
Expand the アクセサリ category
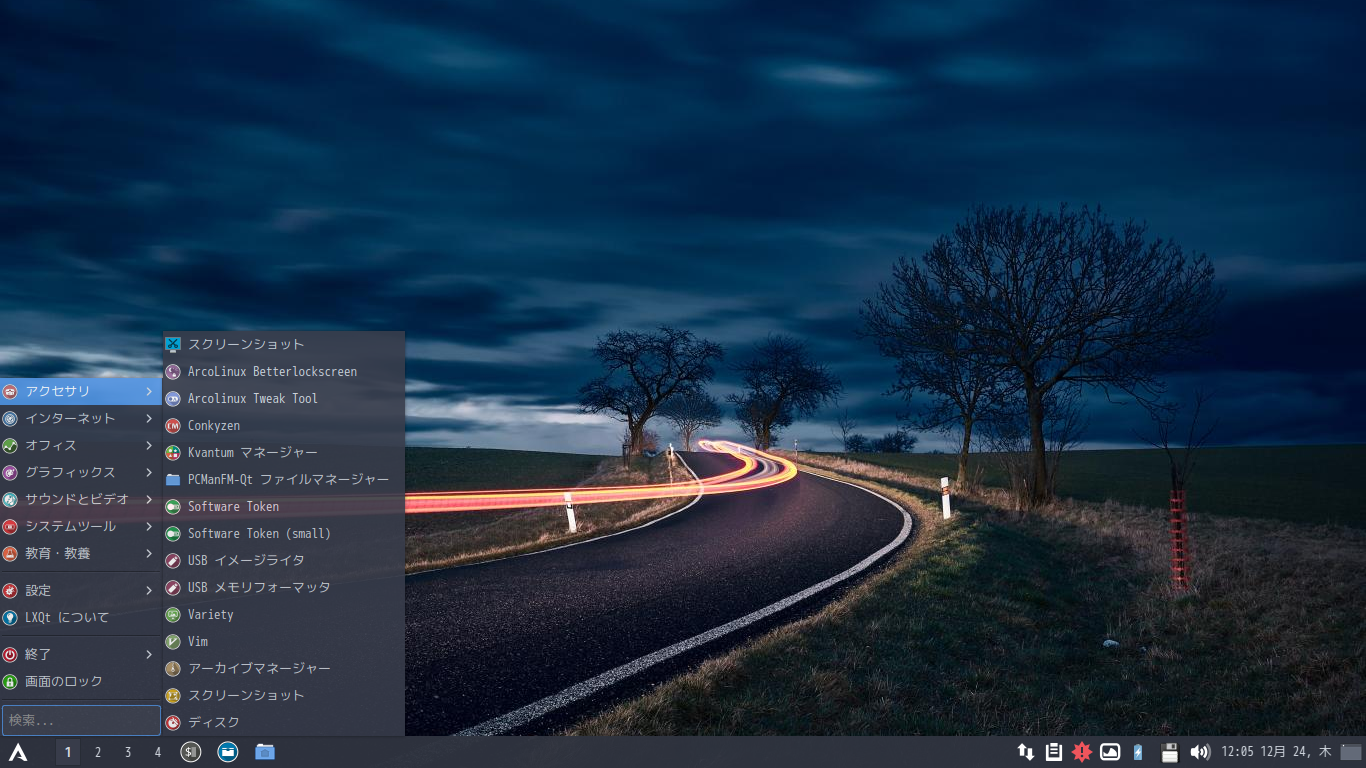[80, 391]
